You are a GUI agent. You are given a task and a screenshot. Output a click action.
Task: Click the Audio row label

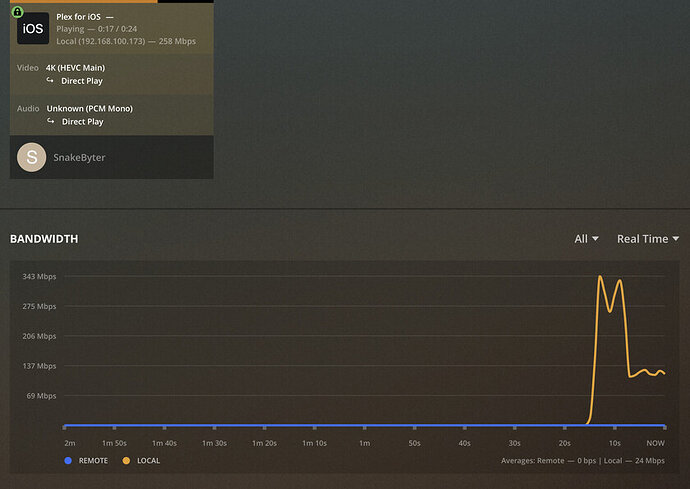tap(28, 108)
